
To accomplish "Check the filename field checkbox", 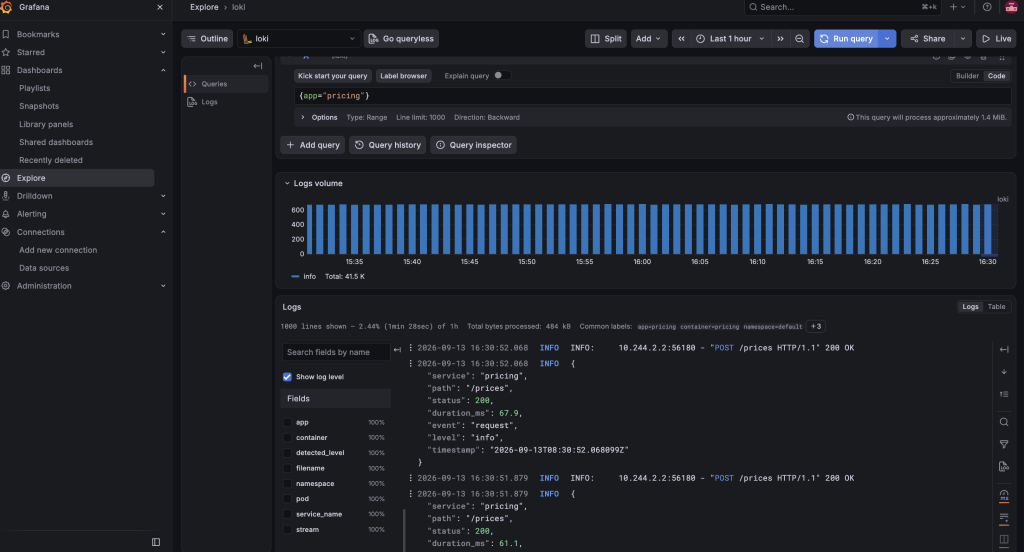I will (x=287, y=468).
